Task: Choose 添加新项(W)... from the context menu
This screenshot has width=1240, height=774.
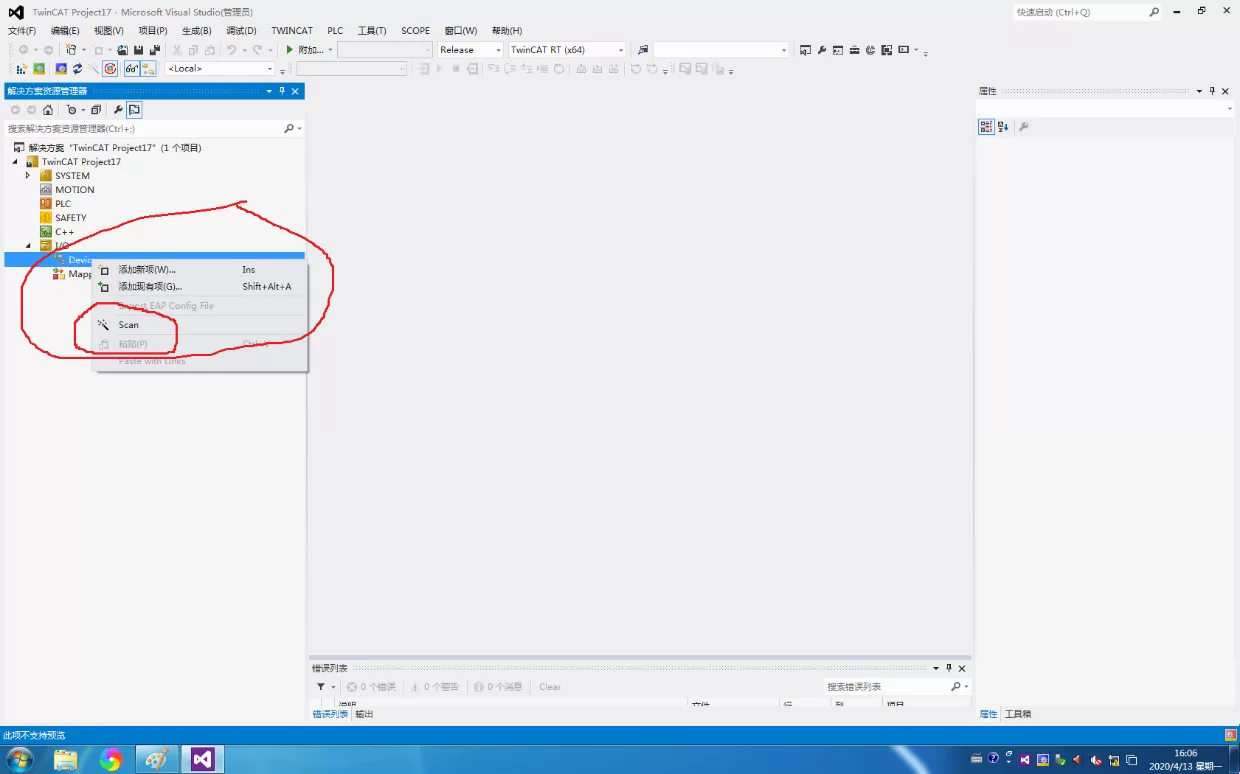Action: pyautogui.click(x=146, y=270)
